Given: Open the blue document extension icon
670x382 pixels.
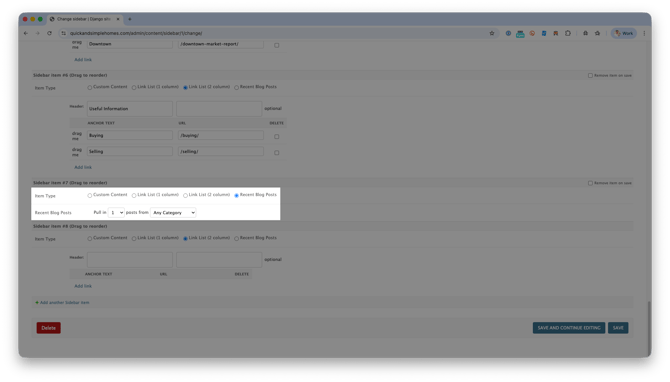Looking at the screenshot, I should click(x=544, y=33).
